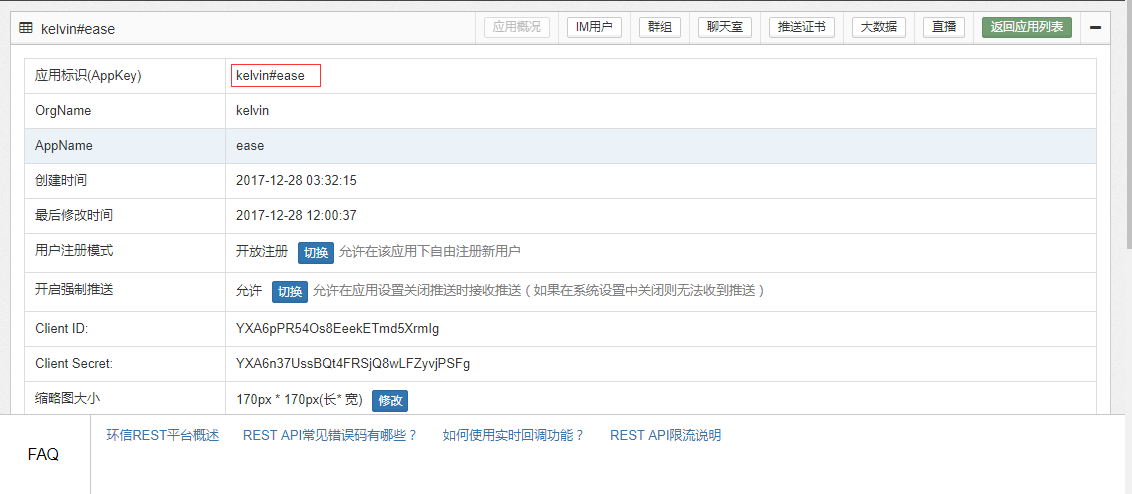Click the green 返回应用列表 button
The image size is (1132, 494).
click(x=1027, y=27)
